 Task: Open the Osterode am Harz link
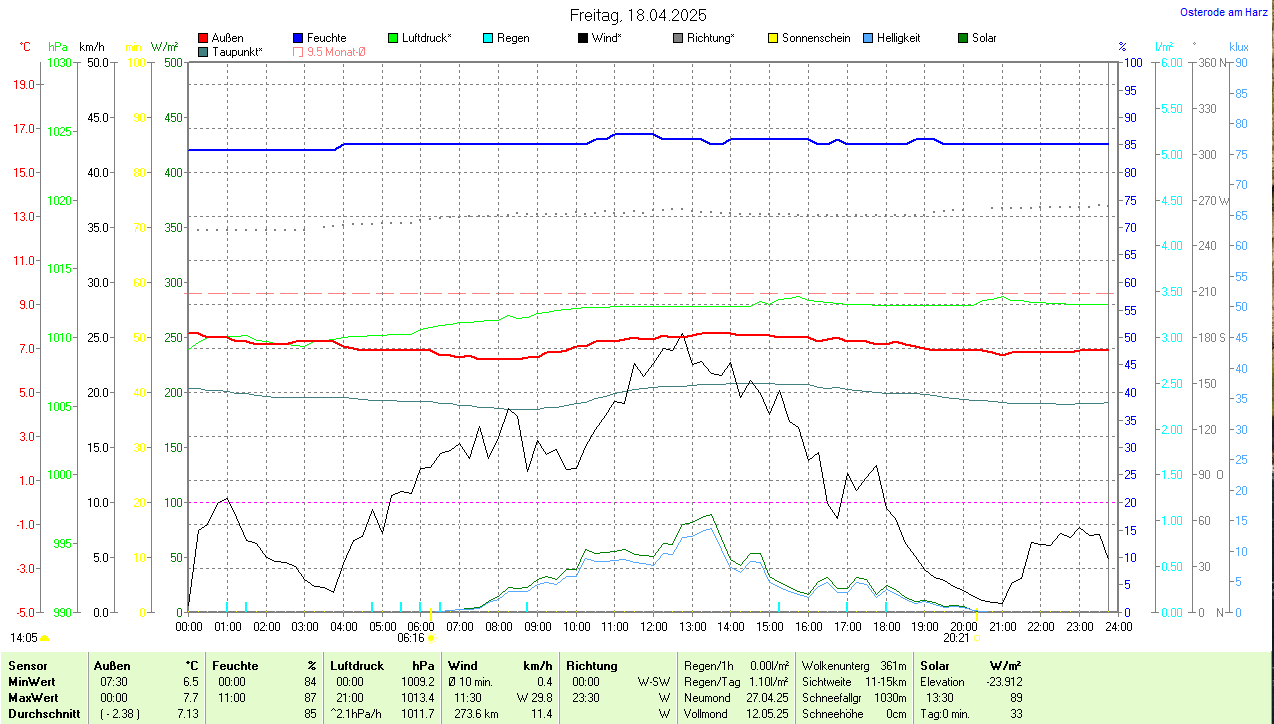[x=1225, y=12]
